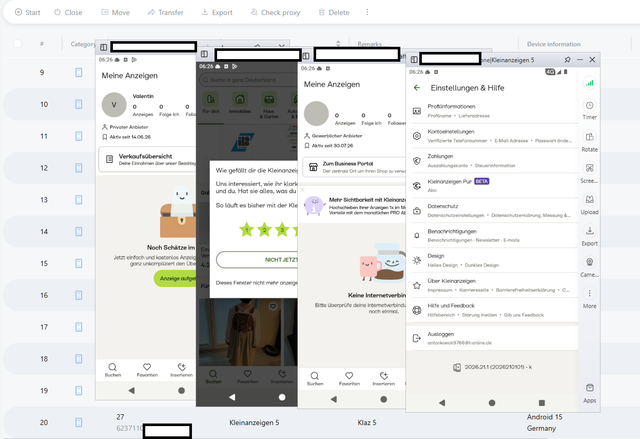
Task: Tap Favoriten tab in third phone window
Action: (x=349, y=379)
